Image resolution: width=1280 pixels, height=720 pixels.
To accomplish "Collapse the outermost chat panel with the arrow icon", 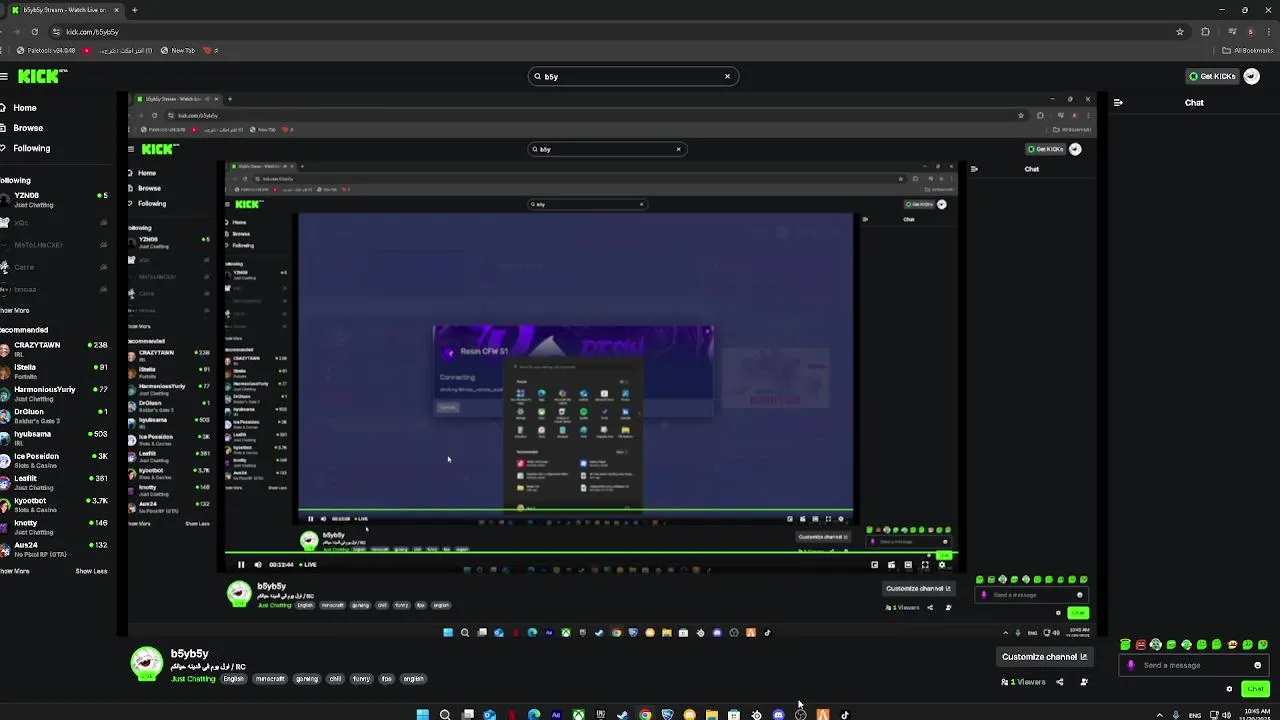I will 1118,102.
